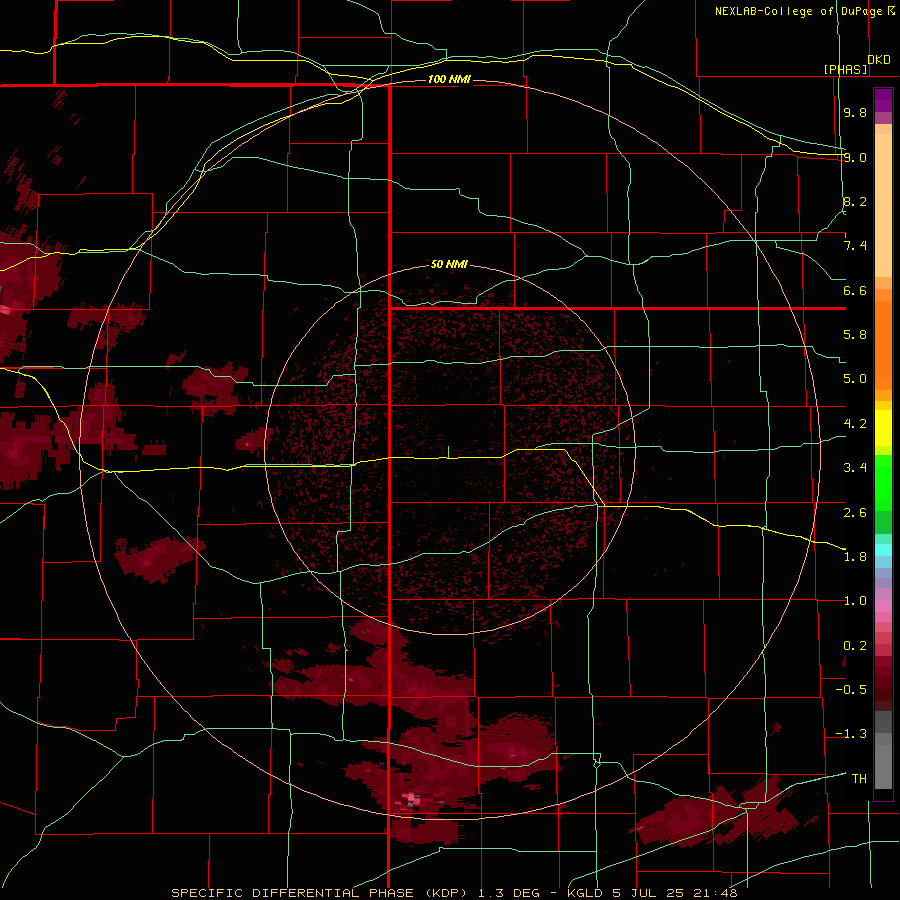Pick the yellow segment of the color bar
Screen dimensions: 900x900
point(883,428)
